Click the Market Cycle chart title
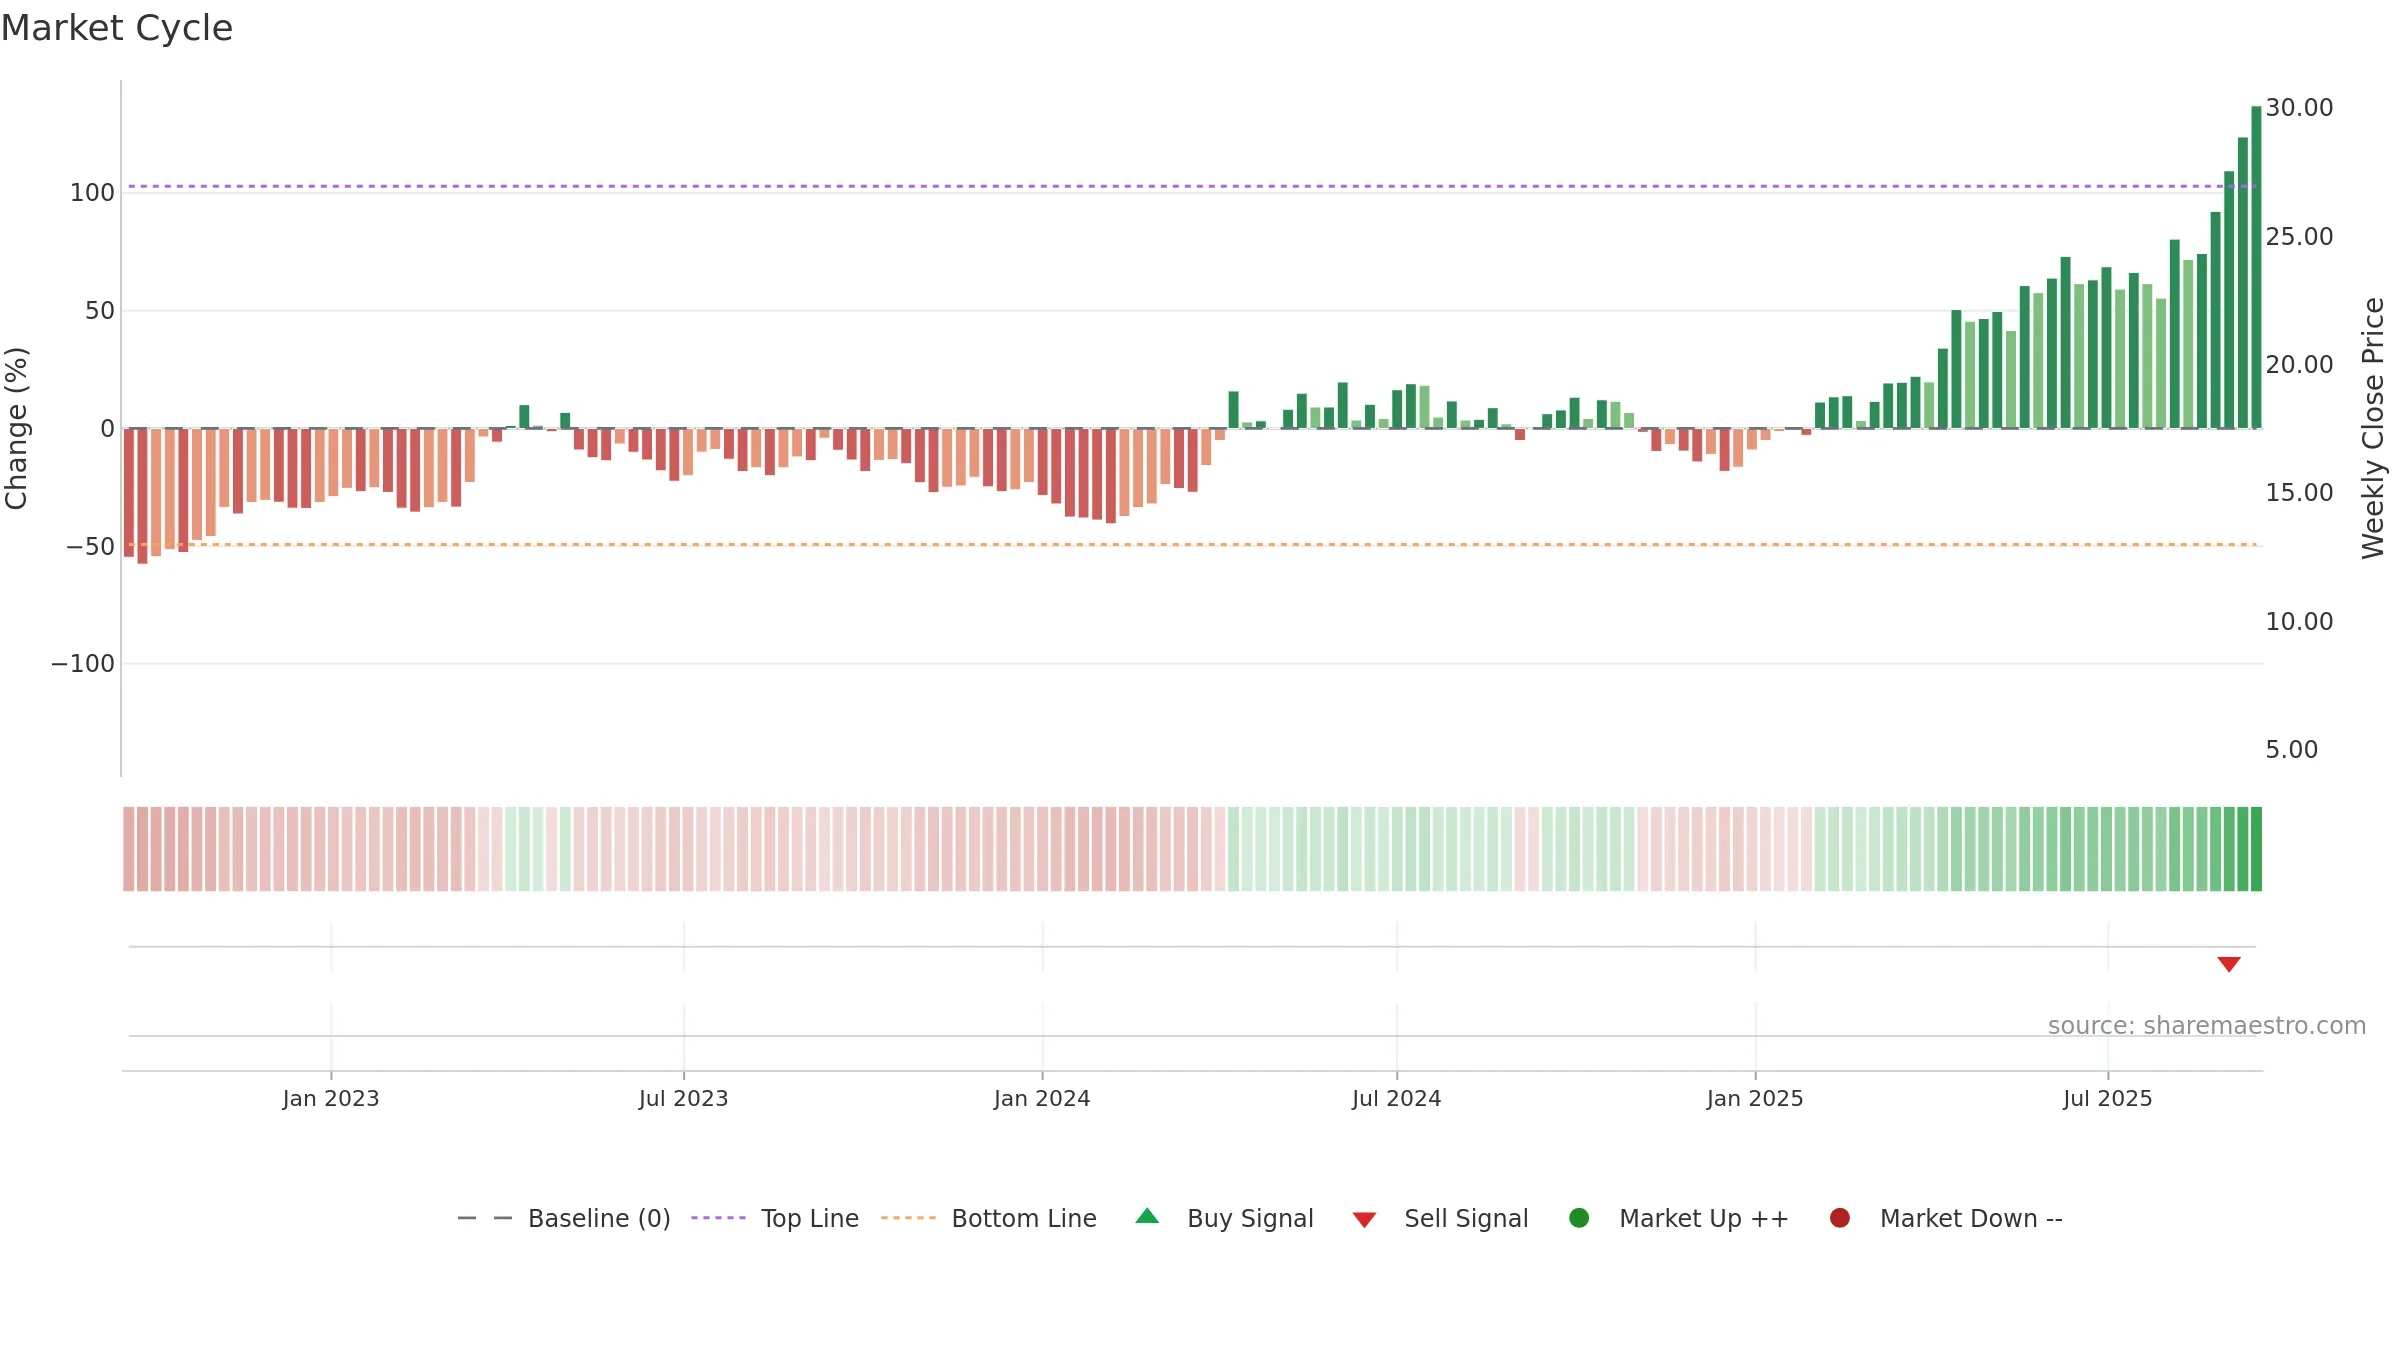Viewport: 2400px width, 1350px height. (117, 28)
